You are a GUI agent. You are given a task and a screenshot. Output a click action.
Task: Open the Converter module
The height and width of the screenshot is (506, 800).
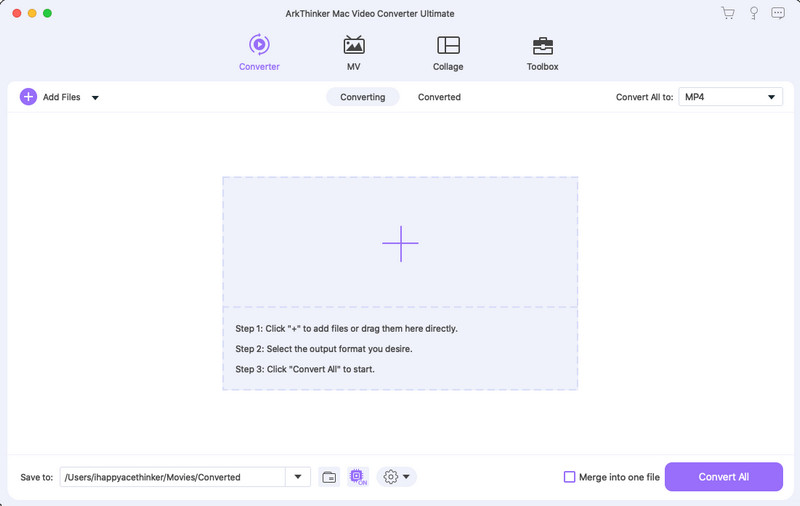(x=259, y=52)
